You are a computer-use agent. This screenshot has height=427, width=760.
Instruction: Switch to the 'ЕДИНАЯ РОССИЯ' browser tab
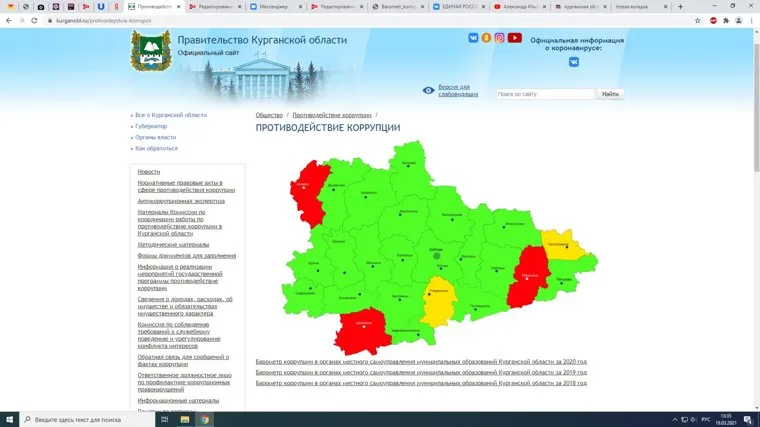pos(461,6)
